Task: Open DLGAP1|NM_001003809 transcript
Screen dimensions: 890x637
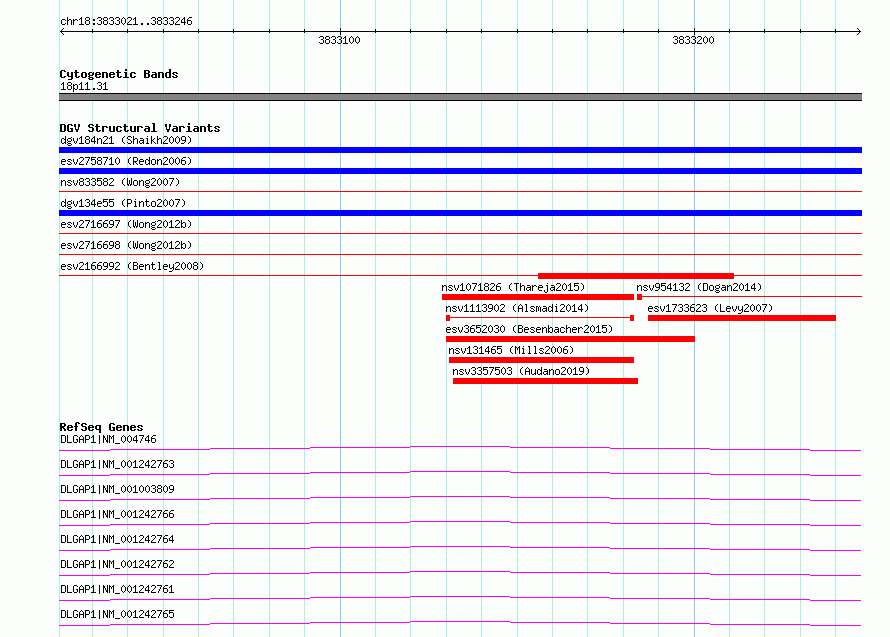Action: pyautogui.click(x=117, y=489)
